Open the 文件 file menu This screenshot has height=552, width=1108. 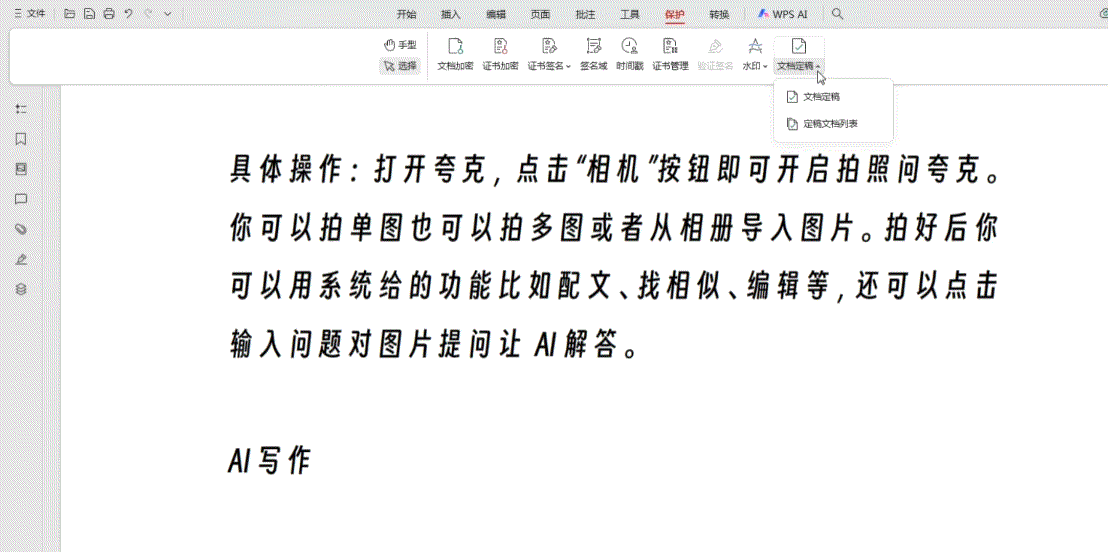[30, 14]
